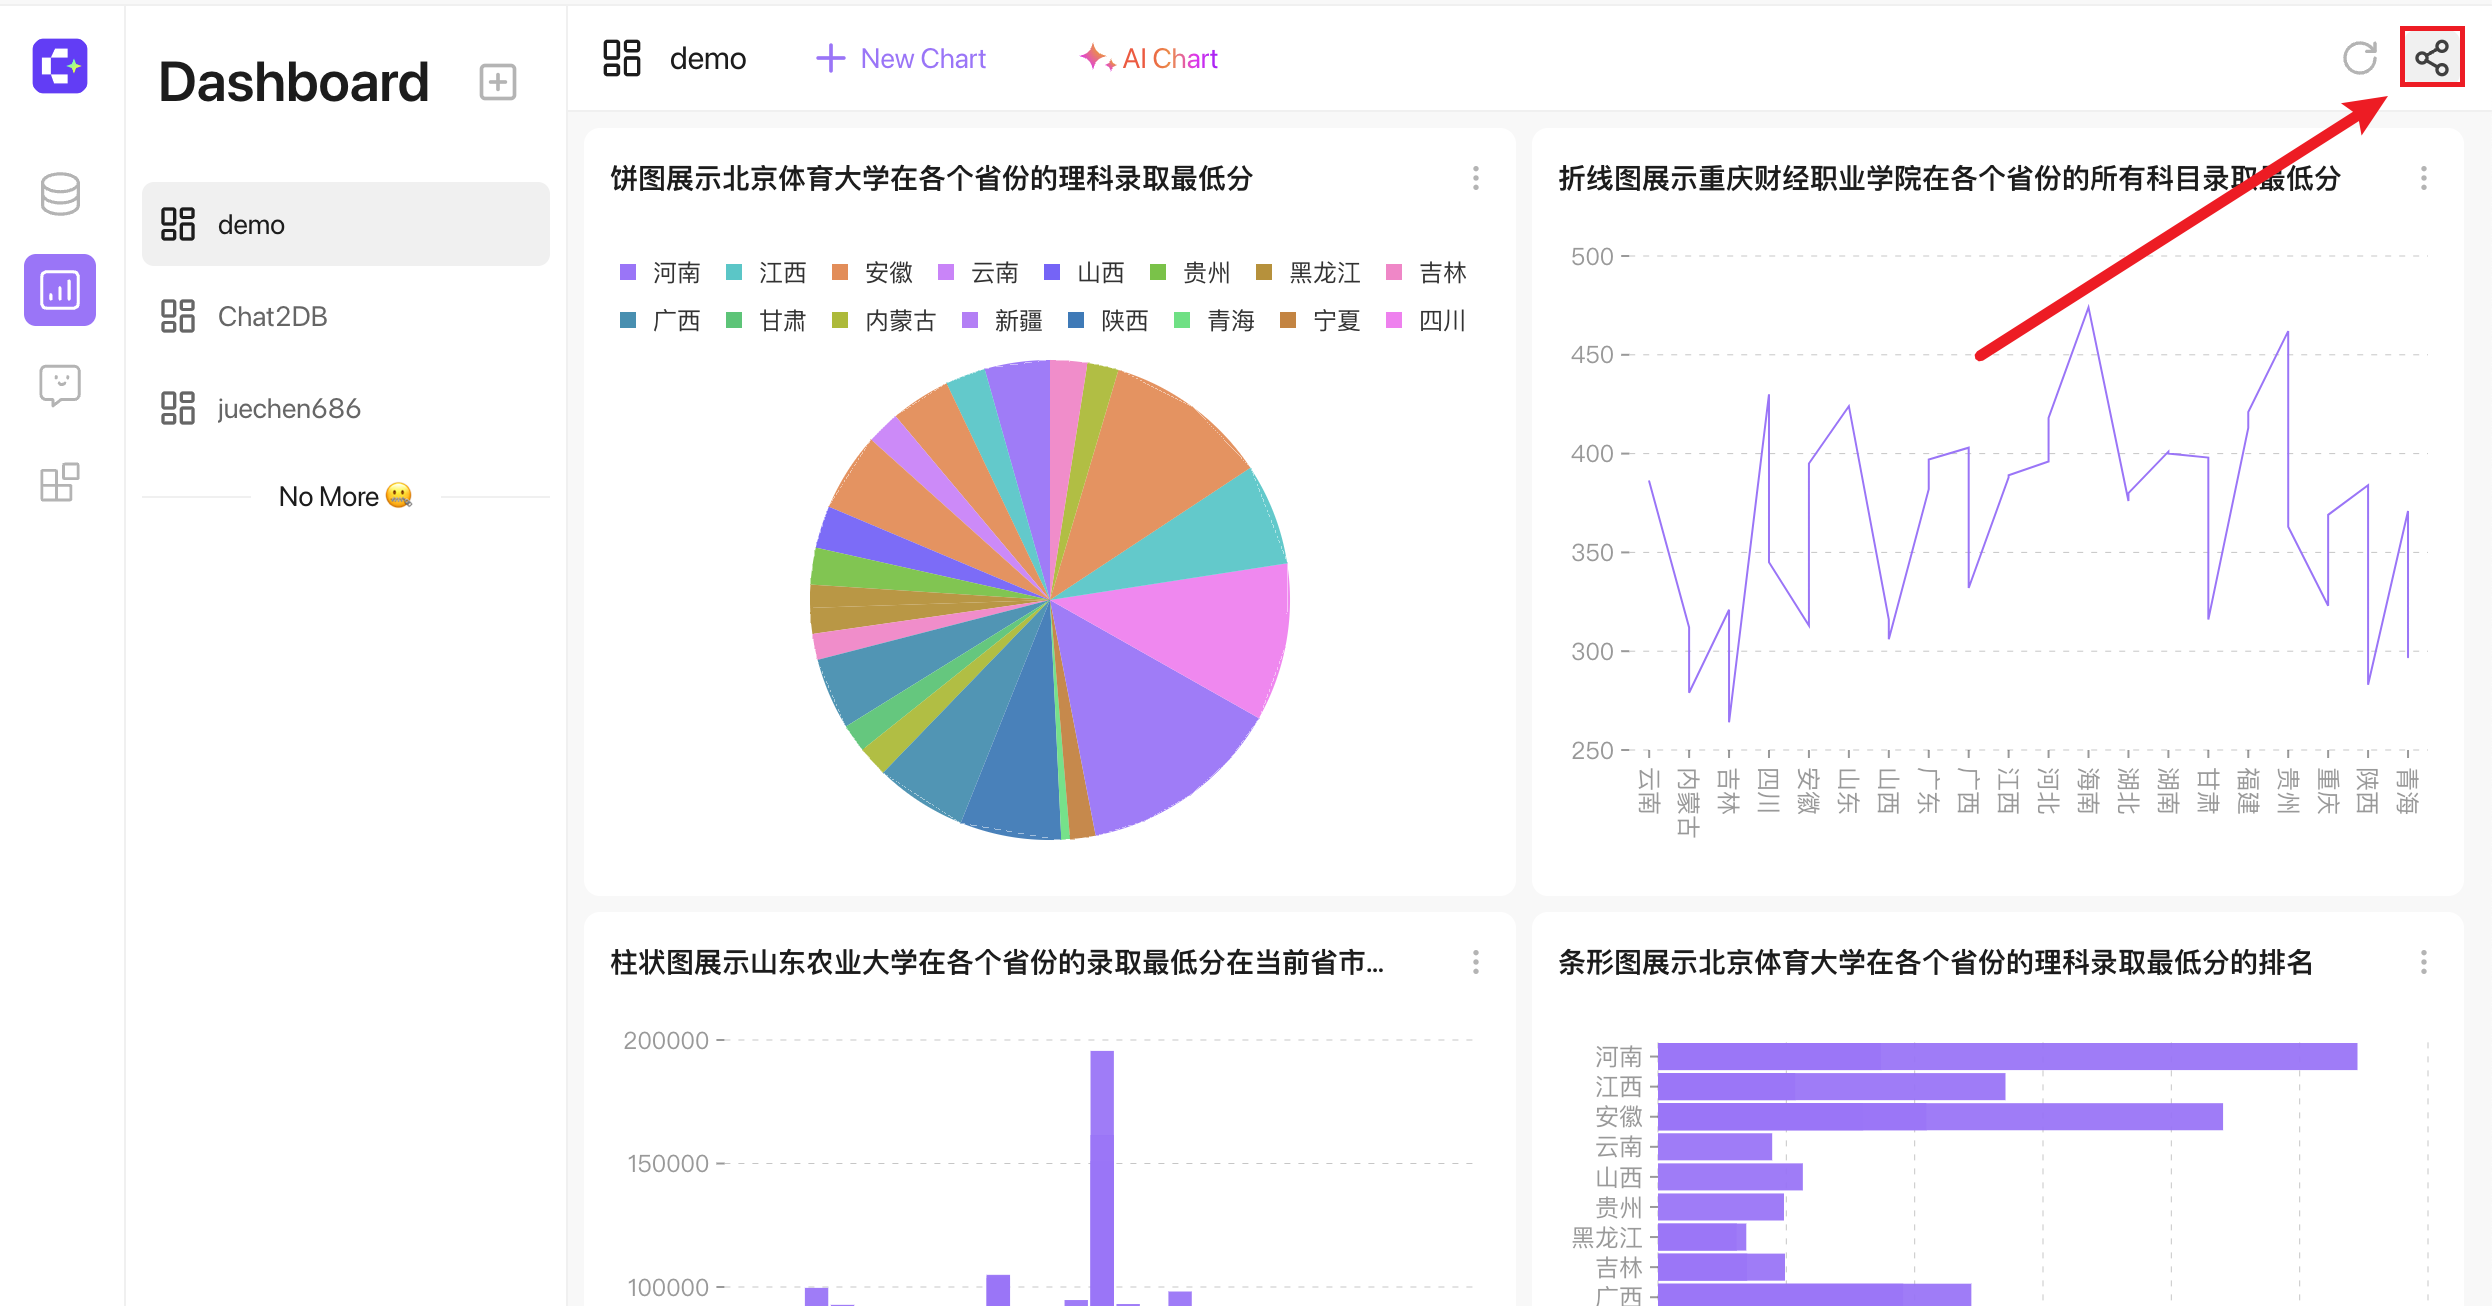
Task: Select the dashboard chart sidebar icon
Action: click(60, 290)
